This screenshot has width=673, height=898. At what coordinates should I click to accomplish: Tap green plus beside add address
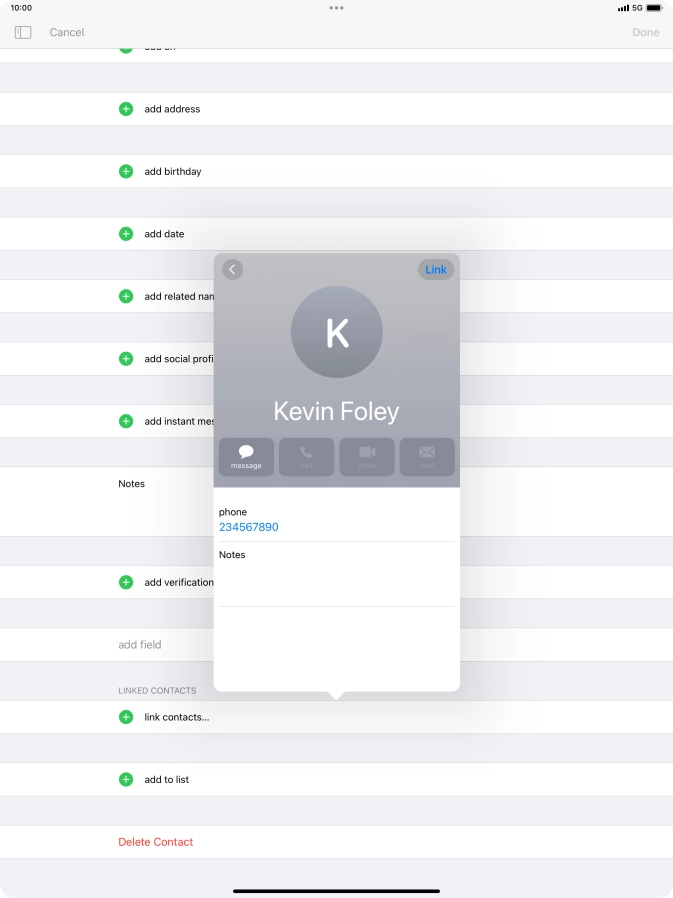point(126,109)
